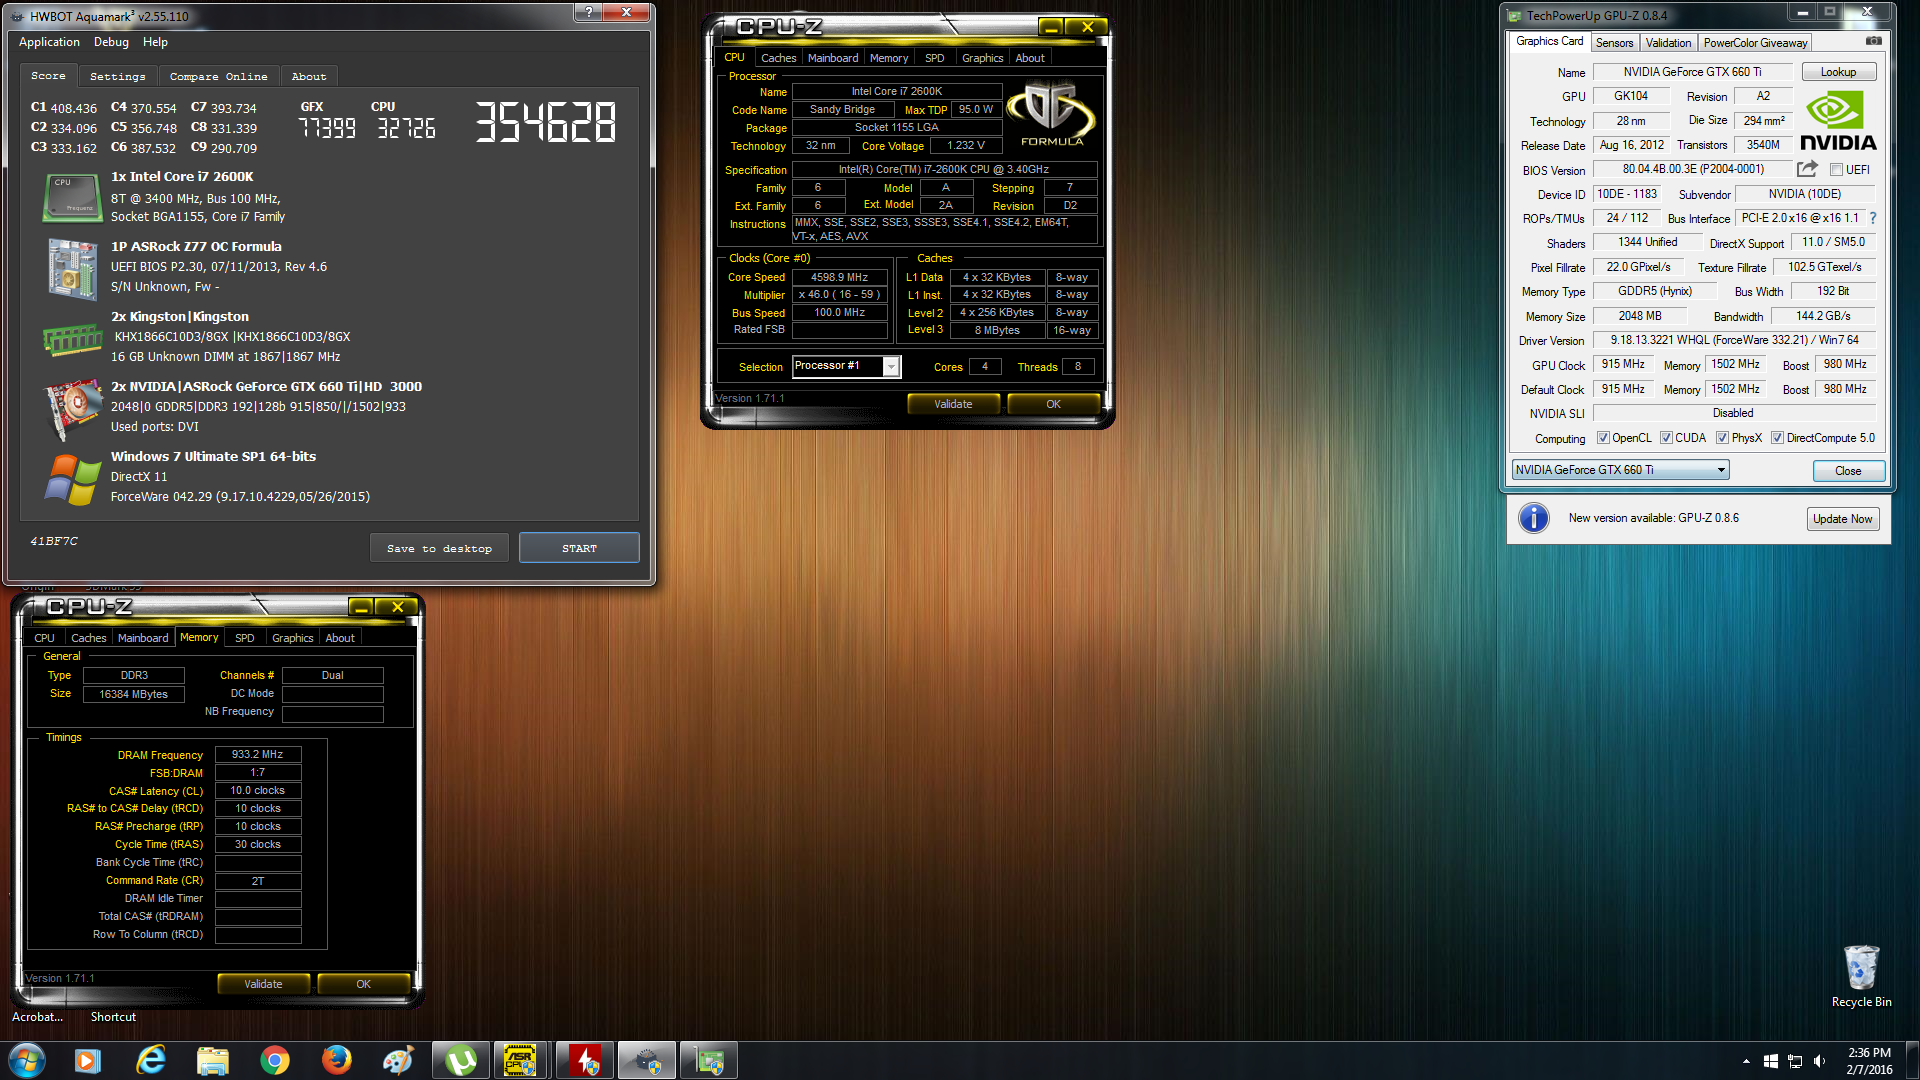Open the Processor #1 selection dropdown

point(847,366)
